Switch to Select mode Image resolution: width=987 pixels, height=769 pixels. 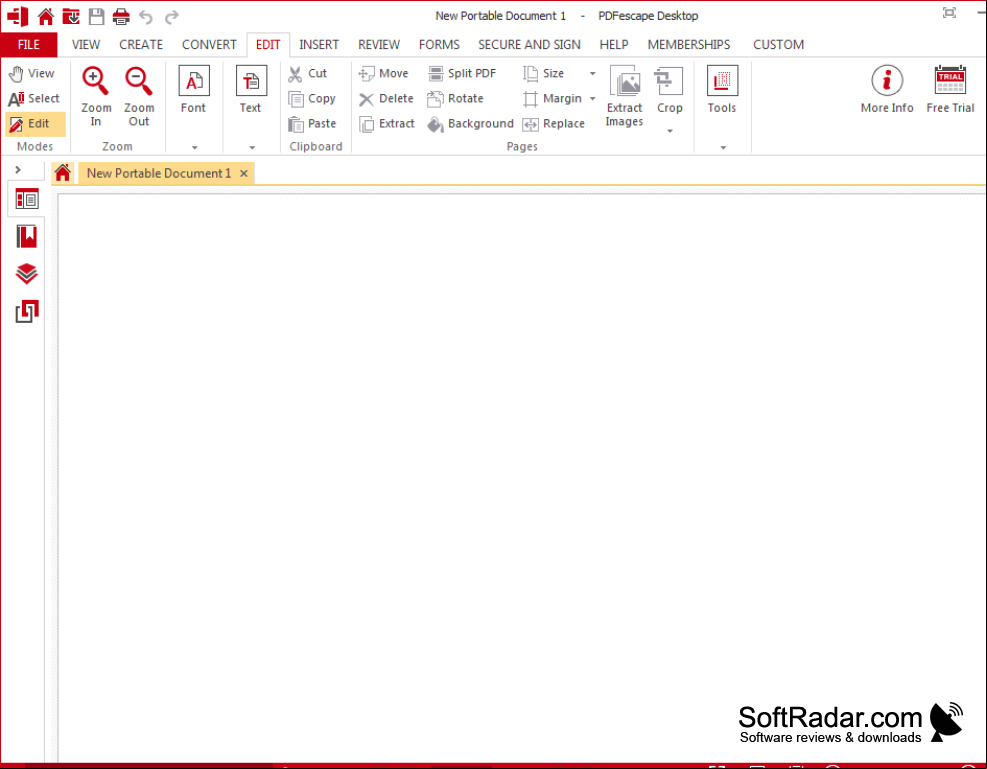[35, 99]
